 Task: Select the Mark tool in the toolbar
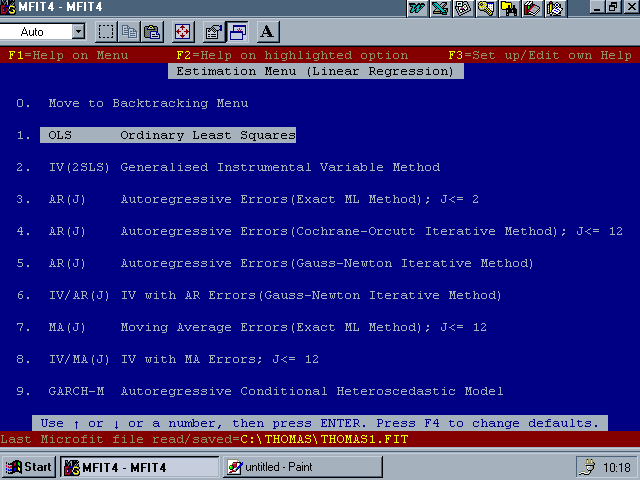pos(106,32)
